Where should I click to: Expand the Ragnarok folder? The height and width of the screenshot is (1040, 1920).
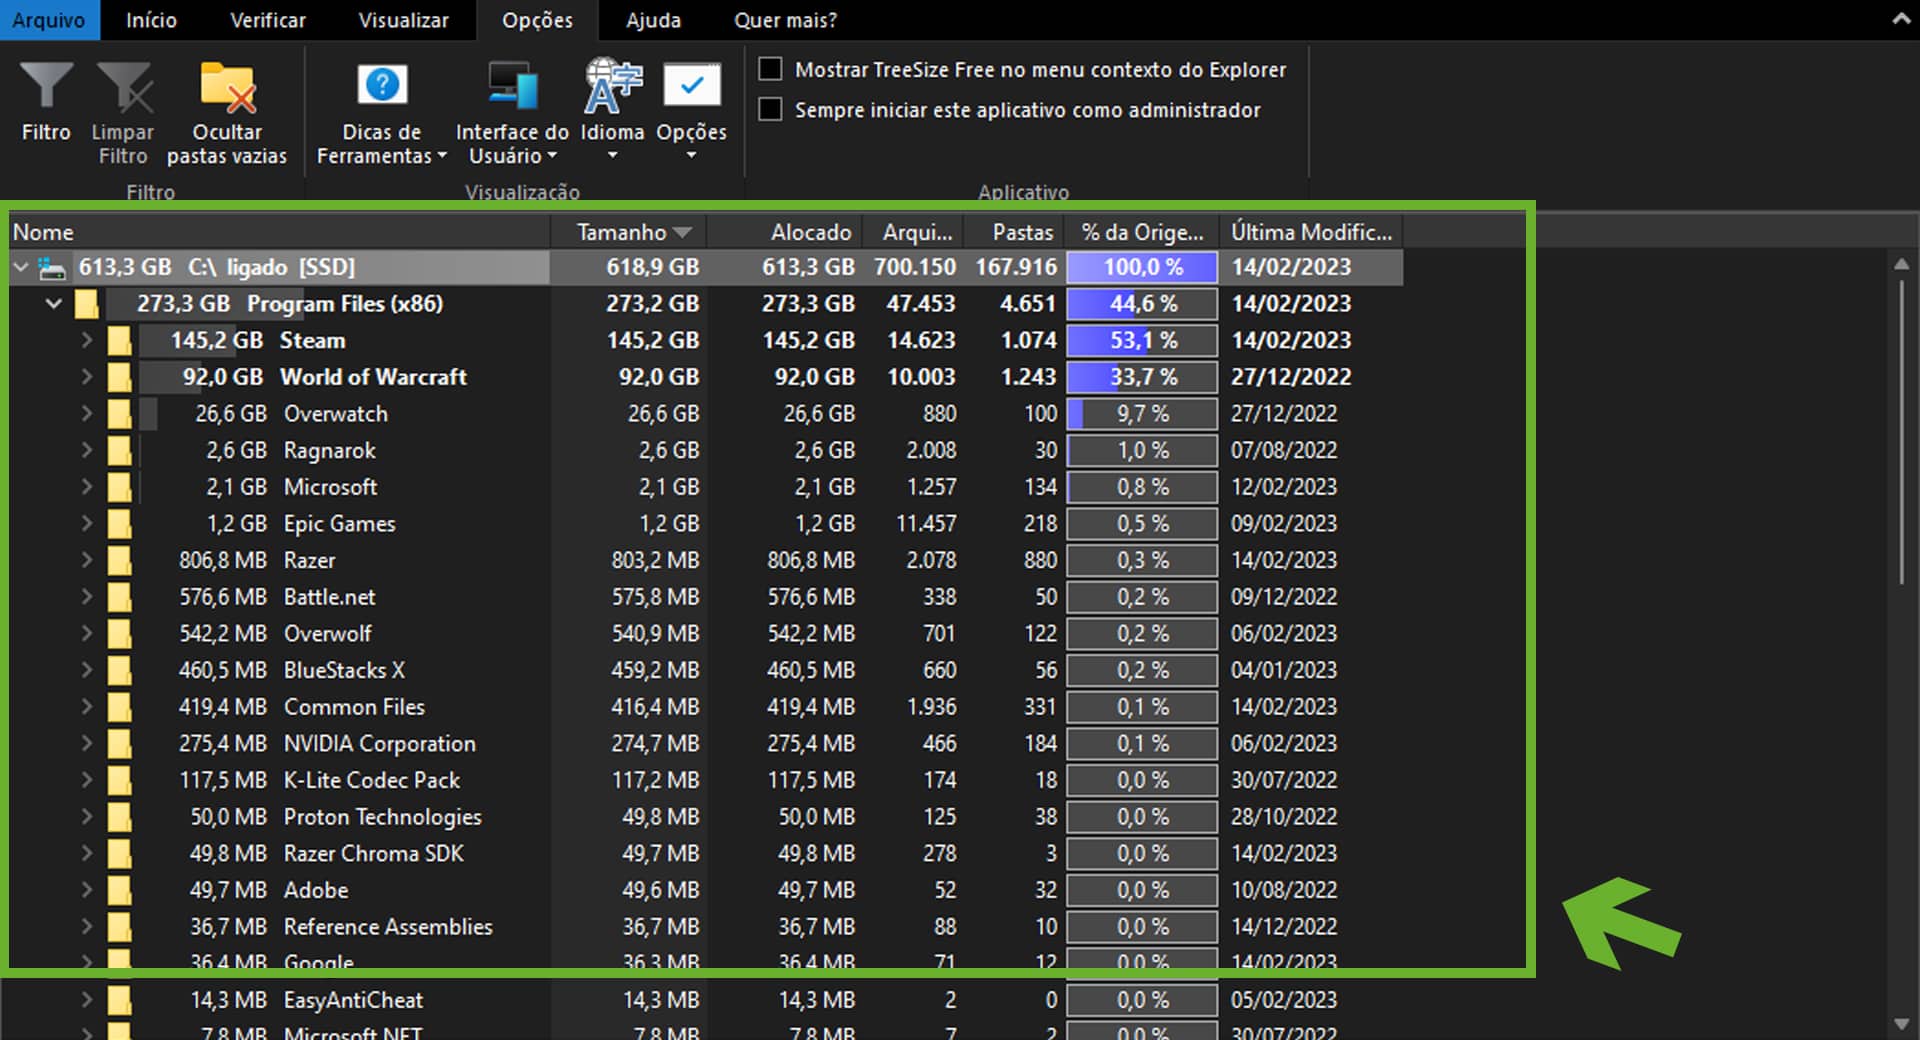[x=87, y=451]
